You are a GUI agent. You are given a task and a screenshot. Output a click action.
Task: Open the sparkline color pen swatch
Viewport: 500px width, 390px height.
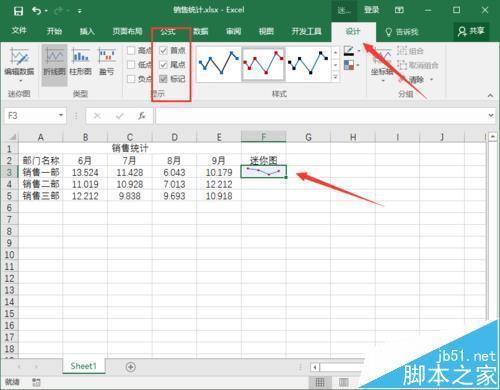tap(349, 51)
